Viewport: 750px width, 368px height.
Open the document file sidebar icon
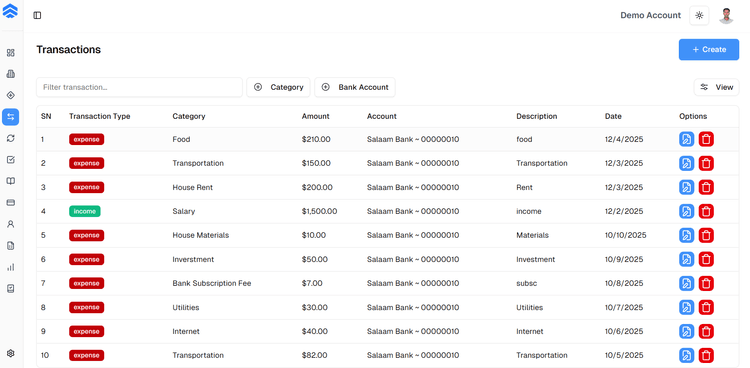(11, 245)
